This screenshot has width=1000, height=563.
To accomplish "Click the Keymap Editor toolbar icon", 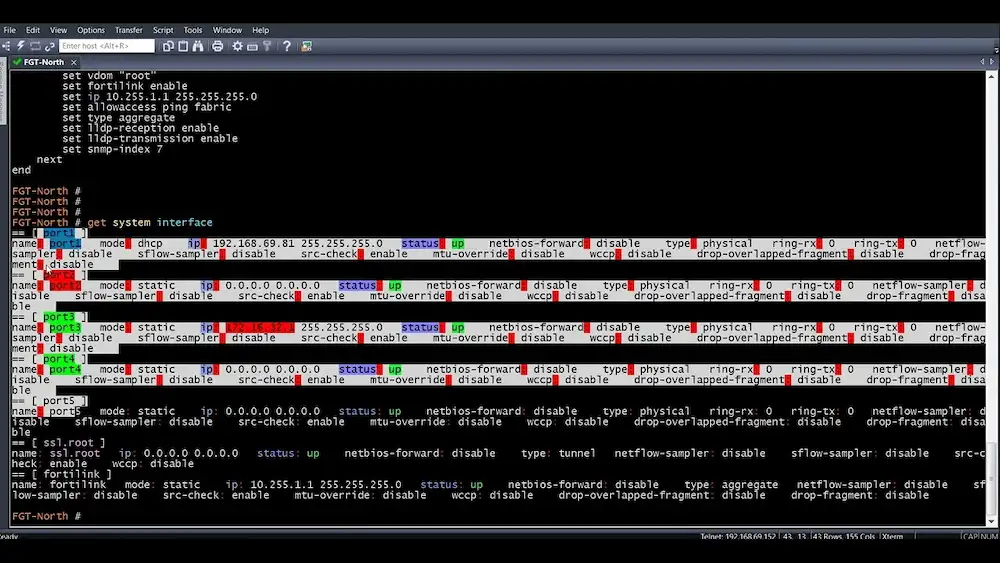I will [253, 46].
